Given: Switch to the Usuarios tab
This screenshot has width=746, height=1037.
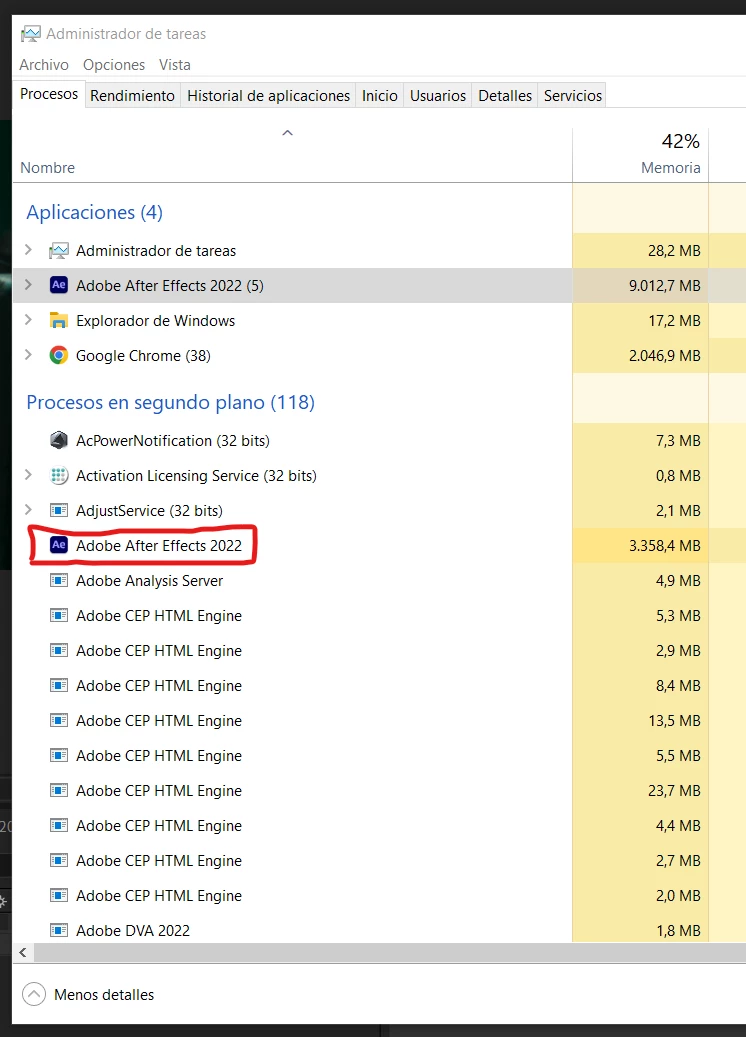Looking at the screenshot, I should [438, 96].
